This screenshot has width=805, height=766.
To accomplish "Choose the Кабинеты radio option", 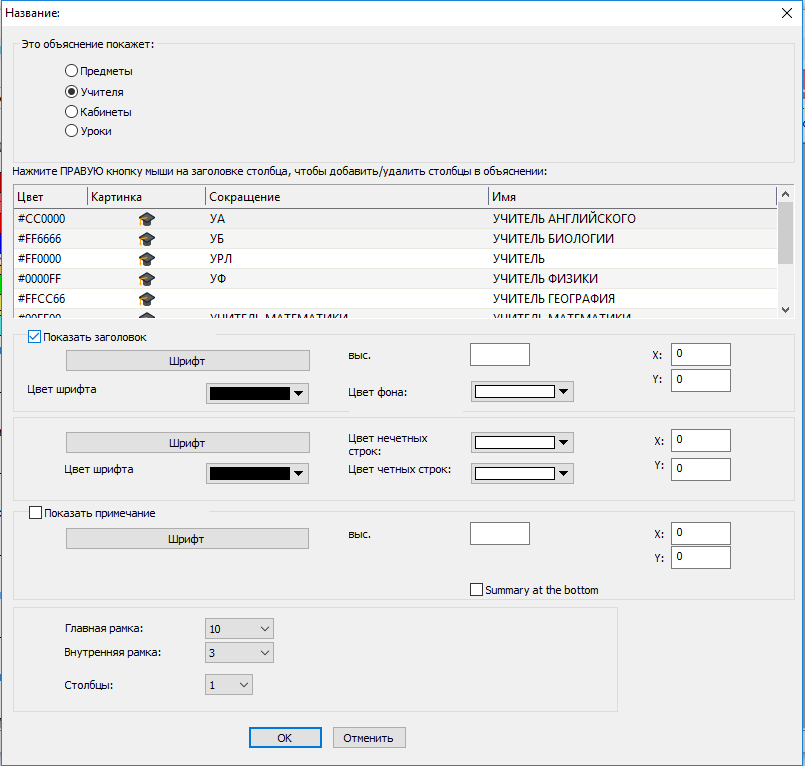I will coord(72,112).
